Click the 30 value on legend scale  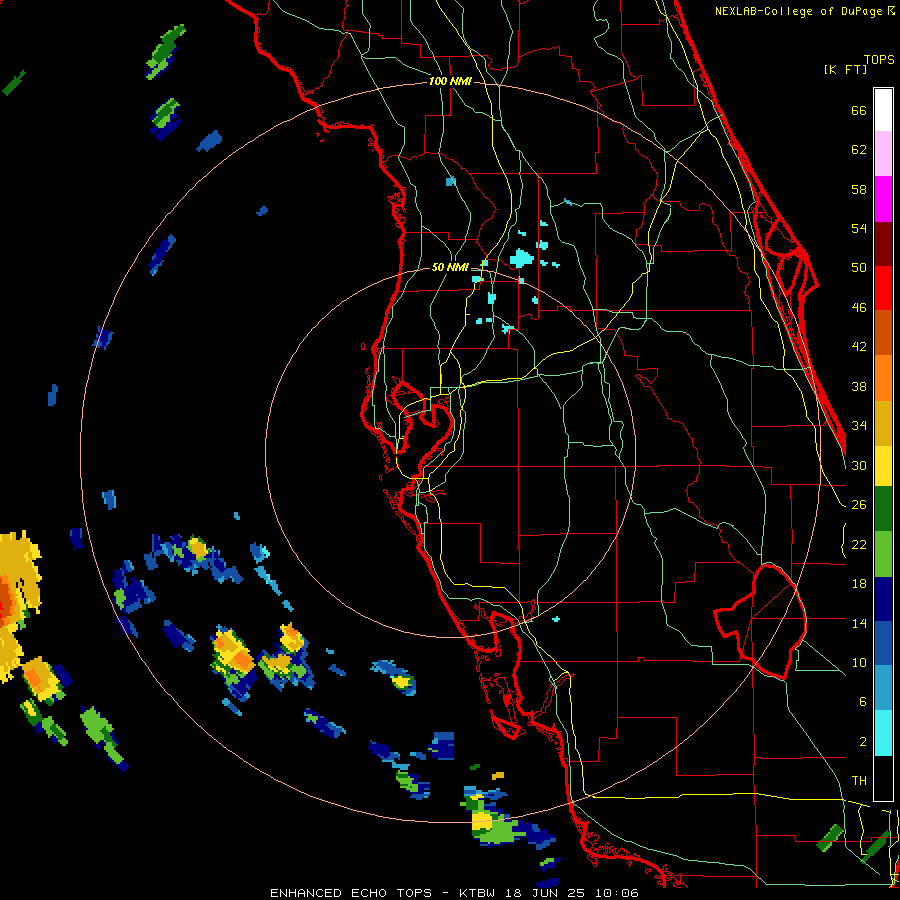tap(859, 465)
